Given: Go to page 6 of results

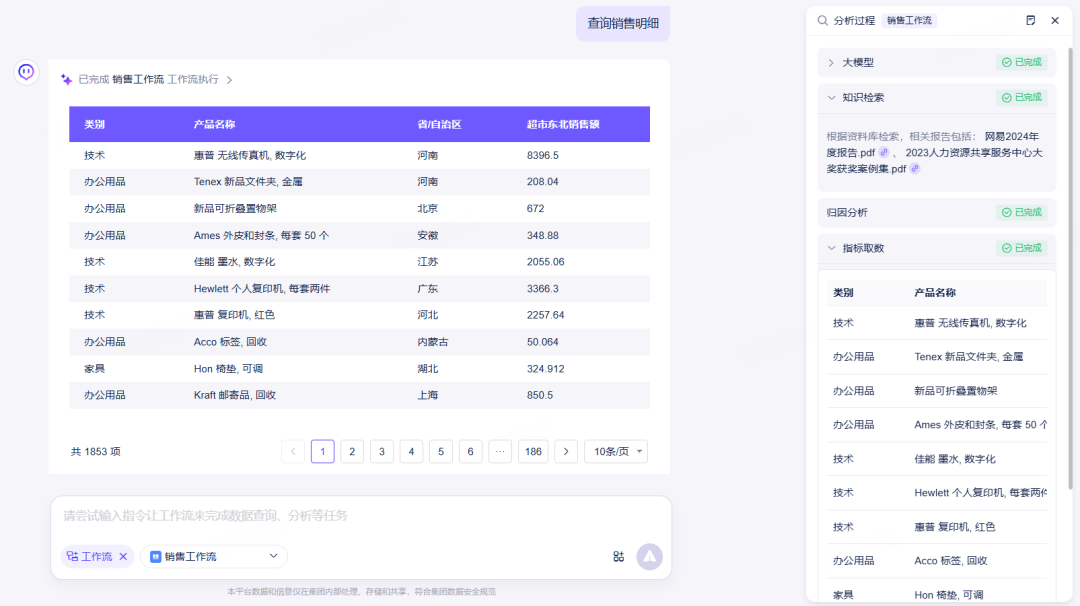Looking at the screenshot, I should [470, 452].
